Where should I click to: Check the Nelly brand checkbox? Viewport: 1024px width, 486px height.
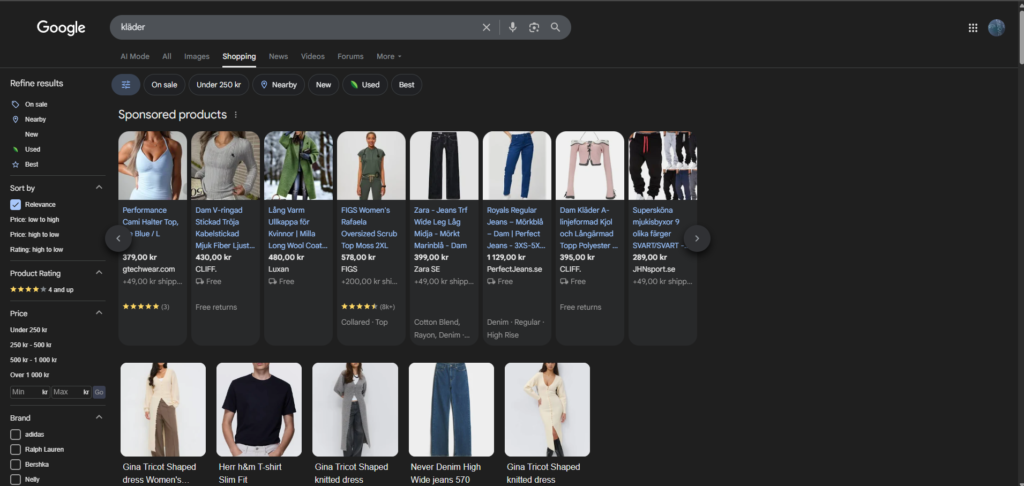click(x=16, y=479)
